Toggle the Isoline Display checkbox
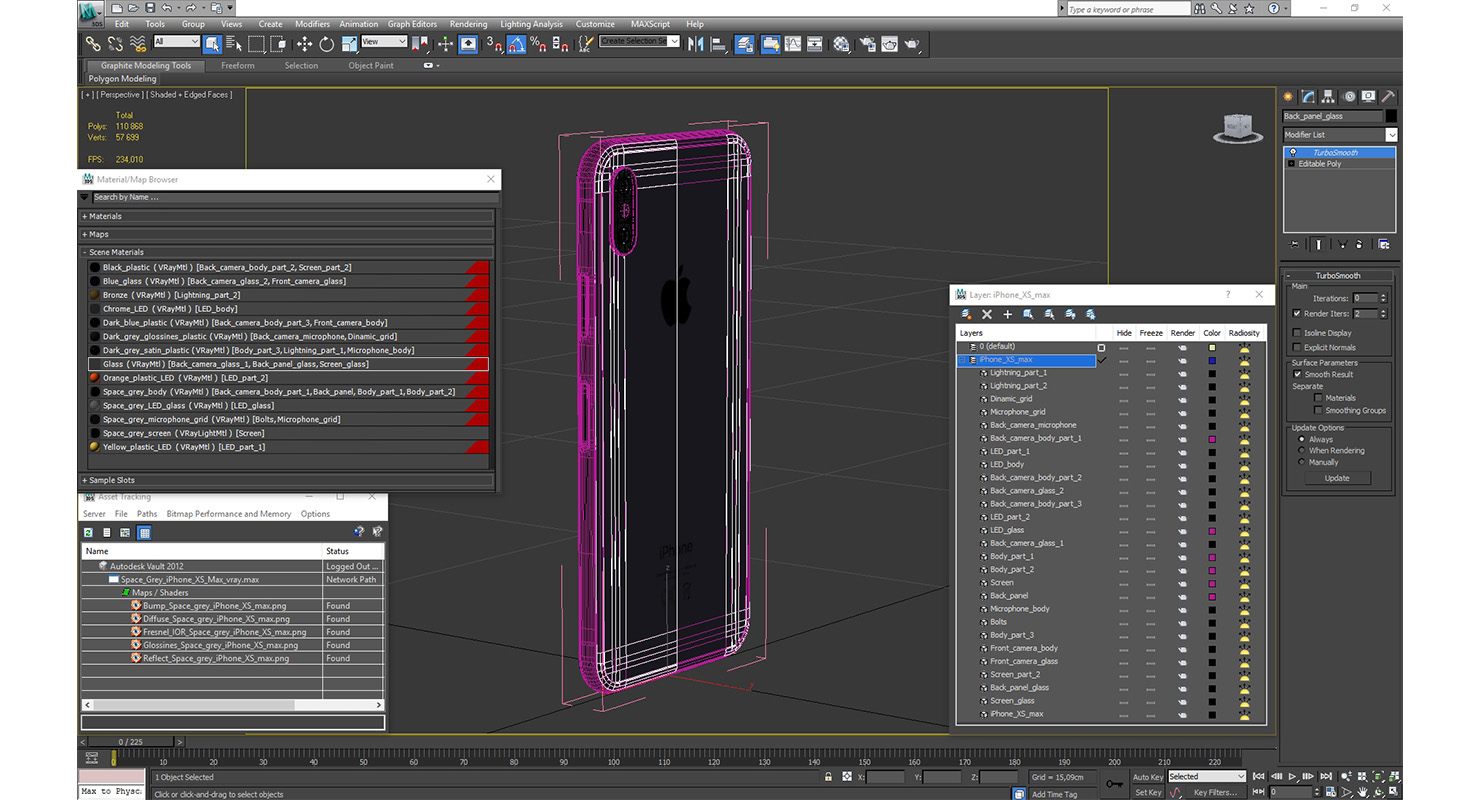Image resolution: width=1480 pixels, height=800 pixels. pos(1297,333)
